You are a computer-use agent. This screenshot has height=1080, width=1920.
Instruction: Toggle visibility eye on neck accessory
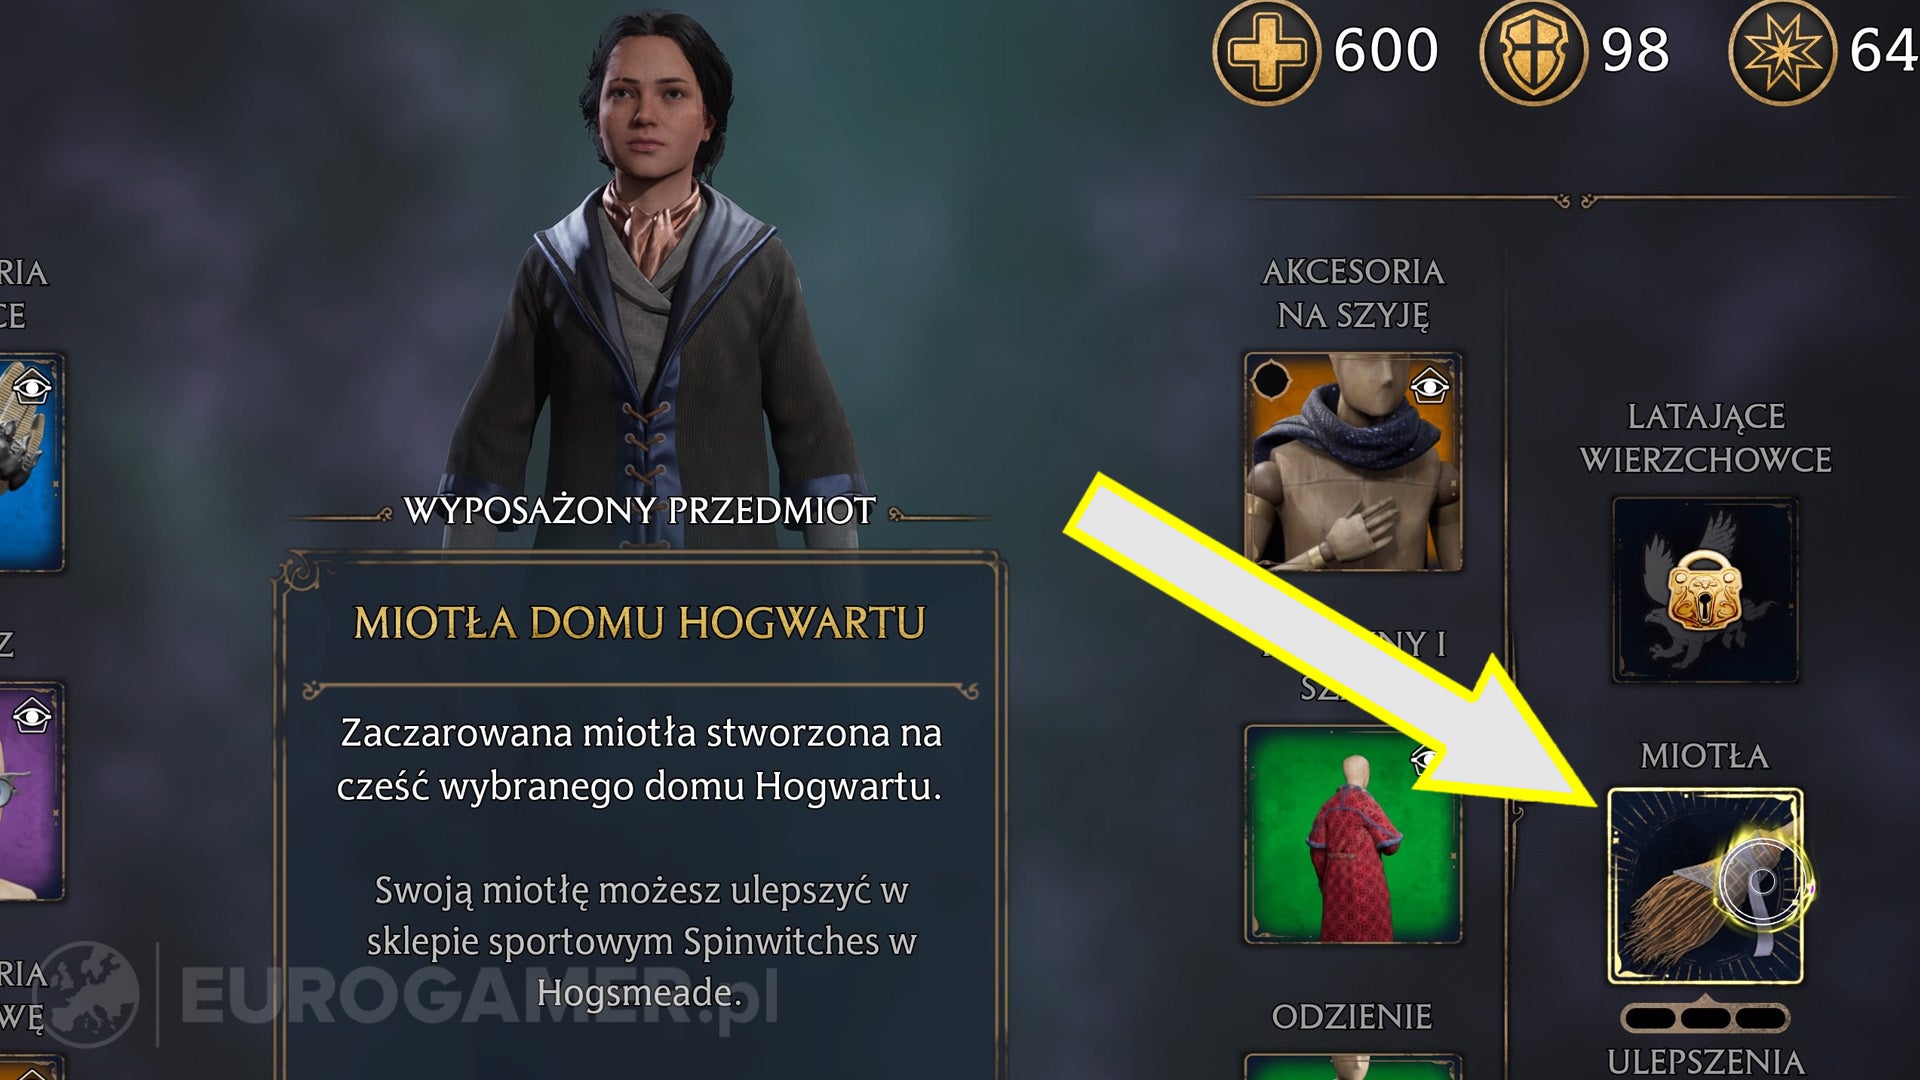(1430, 385)
